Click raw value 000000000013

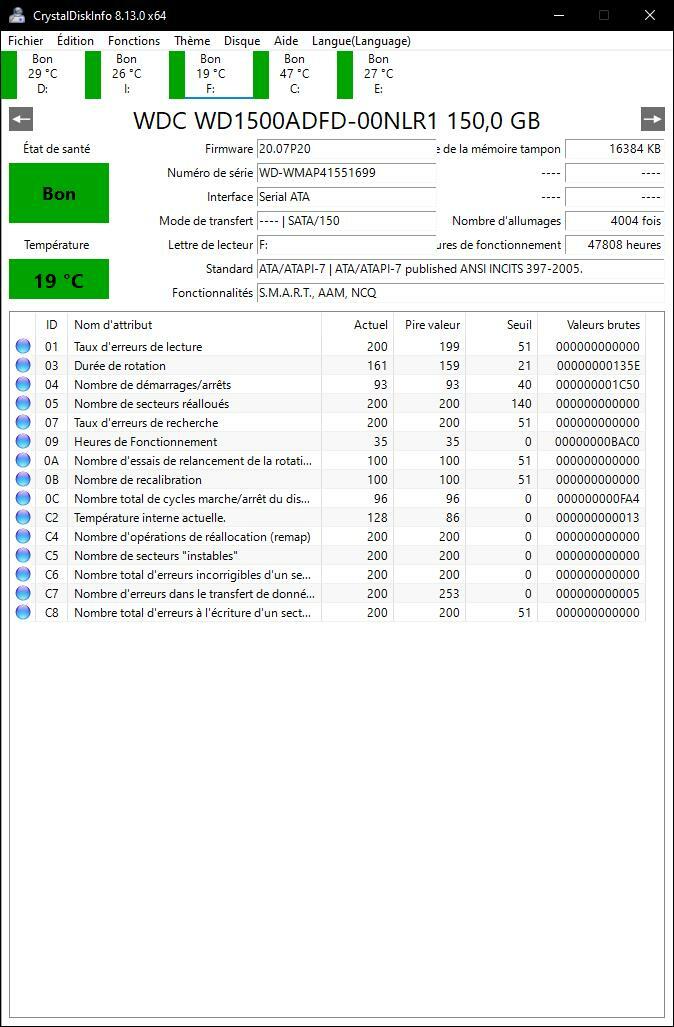598,518
